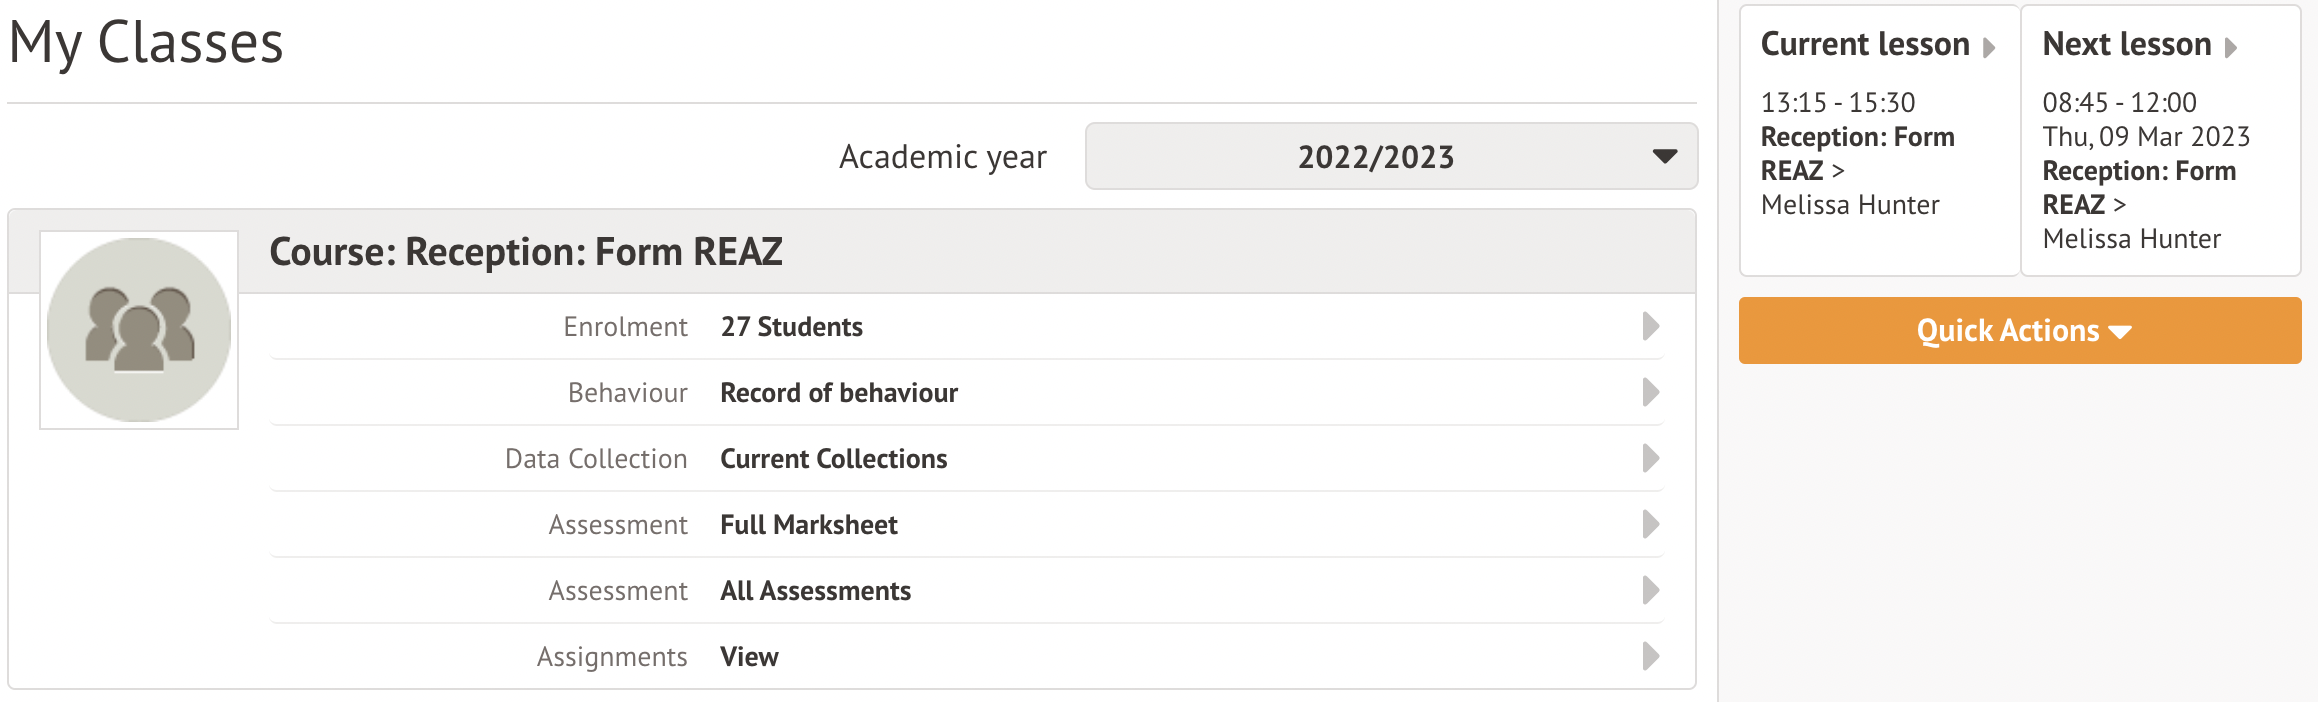Click the arrow beside Next lesson

click(x=2230, y=48)
